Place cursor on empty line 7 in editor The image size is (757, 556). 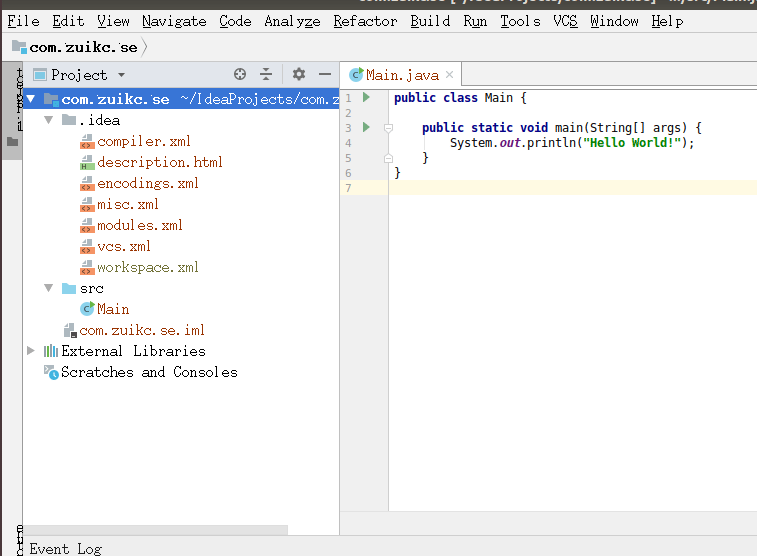pyautogui.click(x=573, y=188)
